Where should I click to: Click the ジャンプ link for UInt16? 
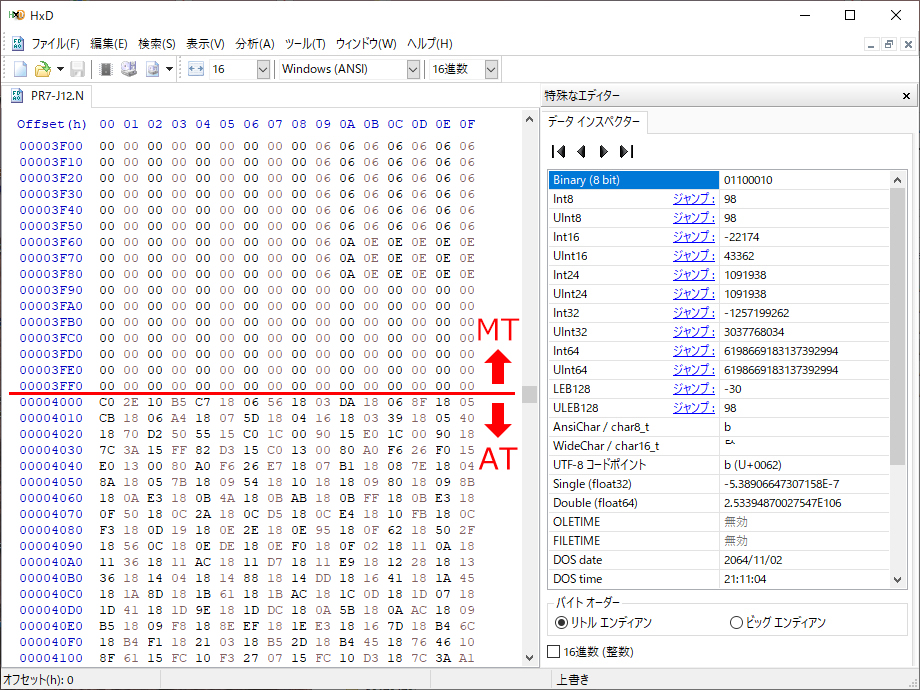click(x=694, y=256)
